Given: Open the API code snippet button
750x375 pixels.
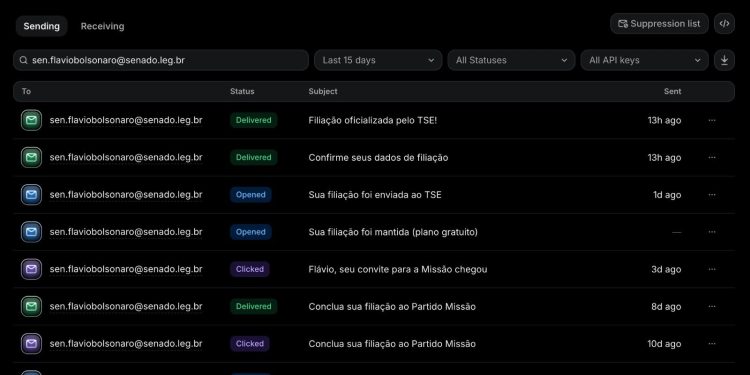Looking at the screenshot, I should 724,23.
